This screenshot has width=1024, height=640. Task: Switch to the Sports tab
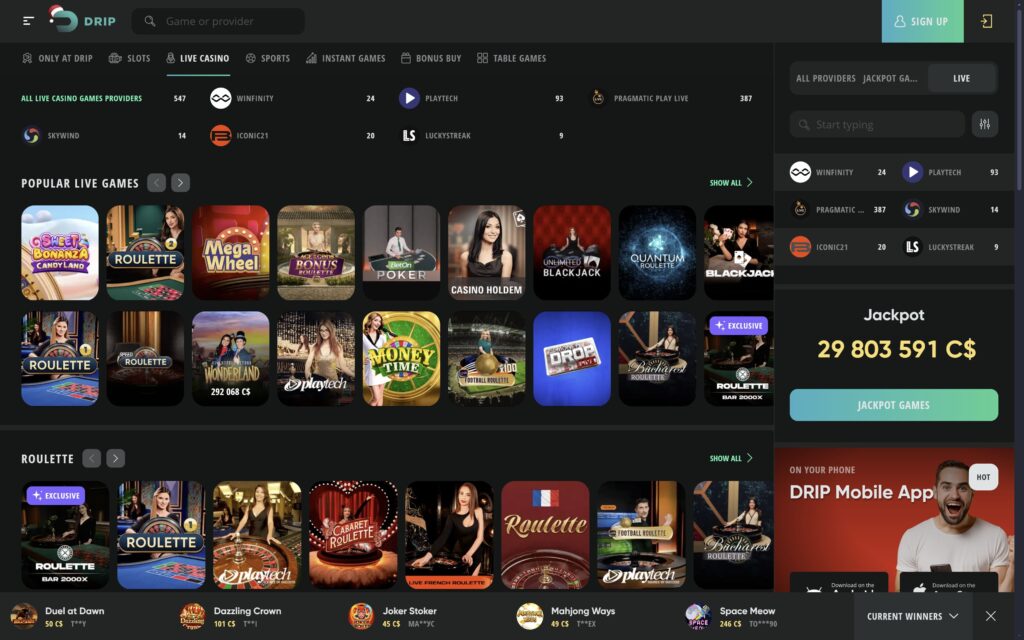click(x=268, y=58)
